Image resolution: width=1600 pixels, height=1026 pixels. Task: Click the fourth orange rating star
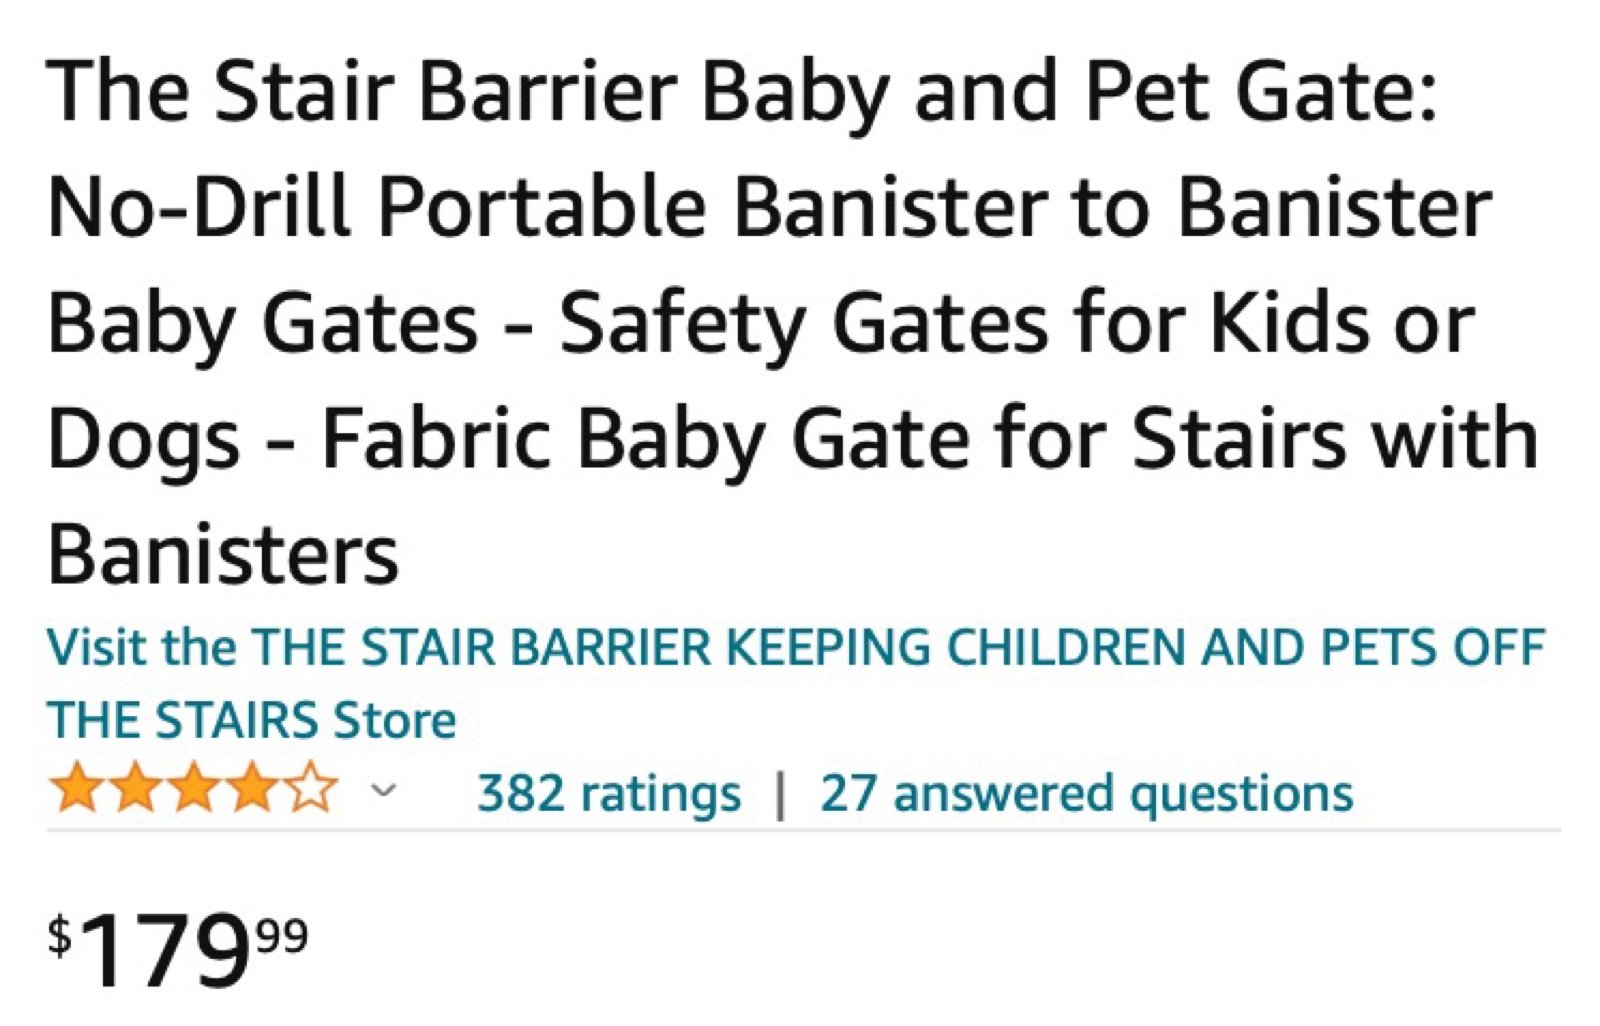(253, 788)
